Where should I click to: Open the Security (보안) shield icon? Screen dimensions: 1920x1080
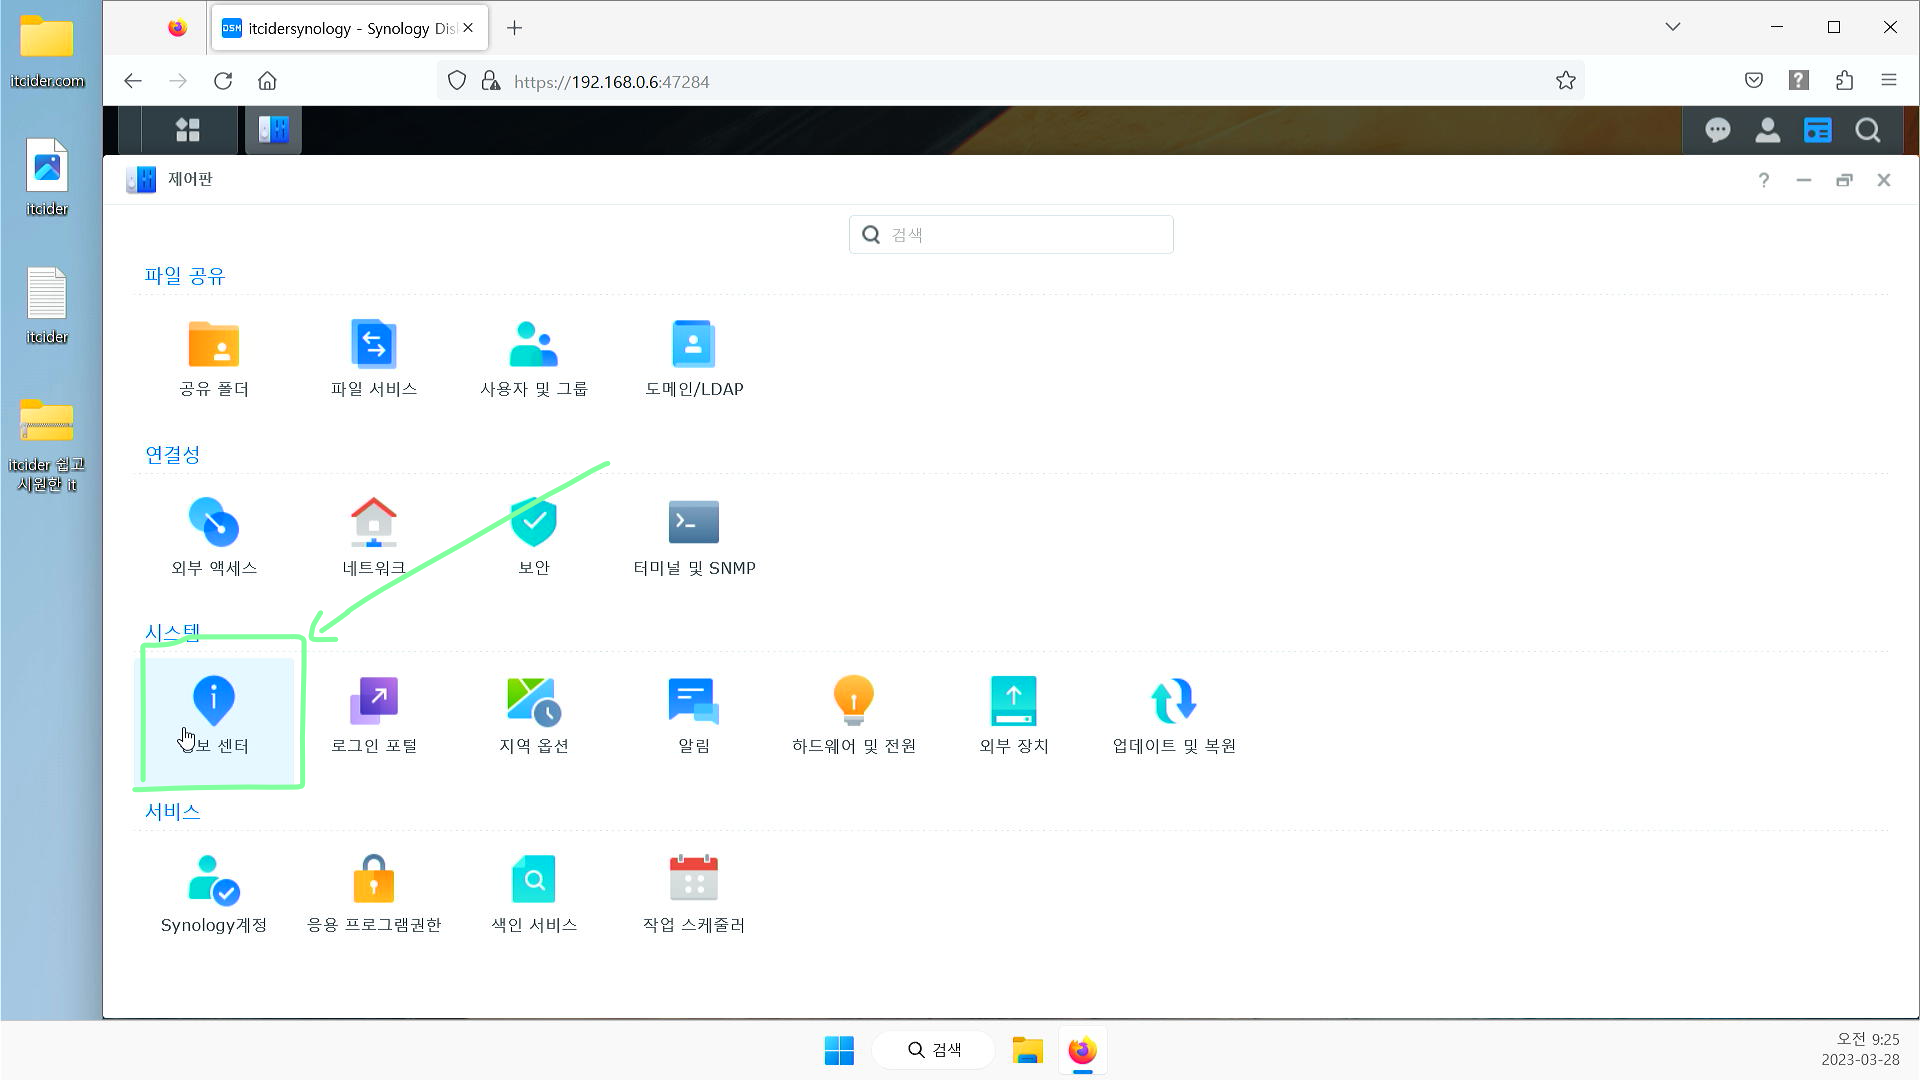click(x=533, y=523)
